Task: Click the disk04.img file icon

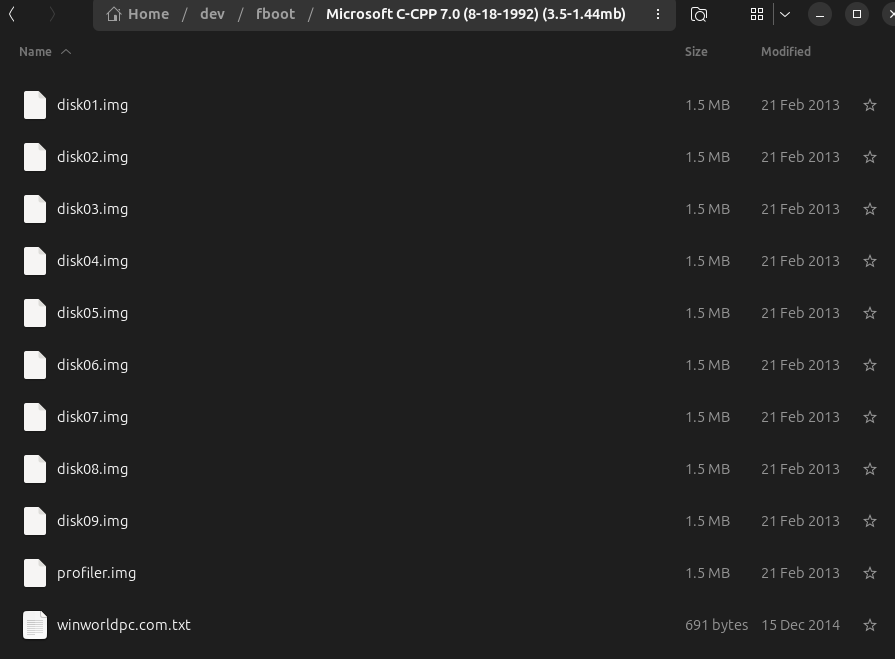Action: pyautogui.click(x=35, y=261)
